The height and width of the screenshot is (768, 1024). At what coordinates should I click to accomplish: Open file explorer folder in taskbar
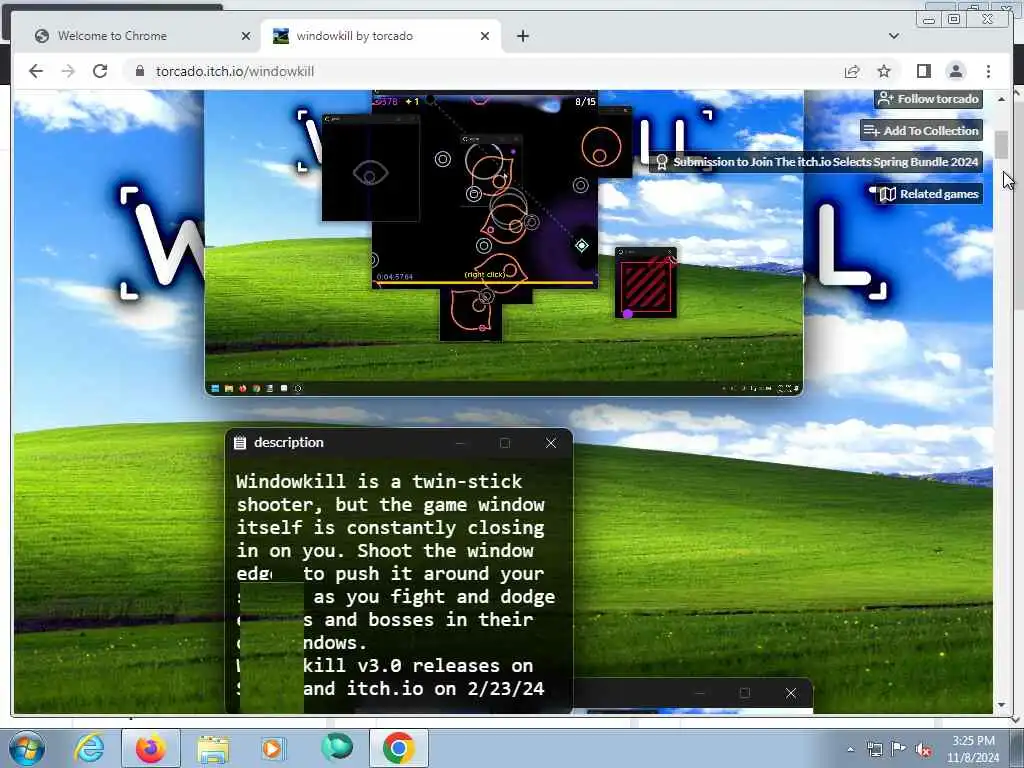[x=213, y=748]
